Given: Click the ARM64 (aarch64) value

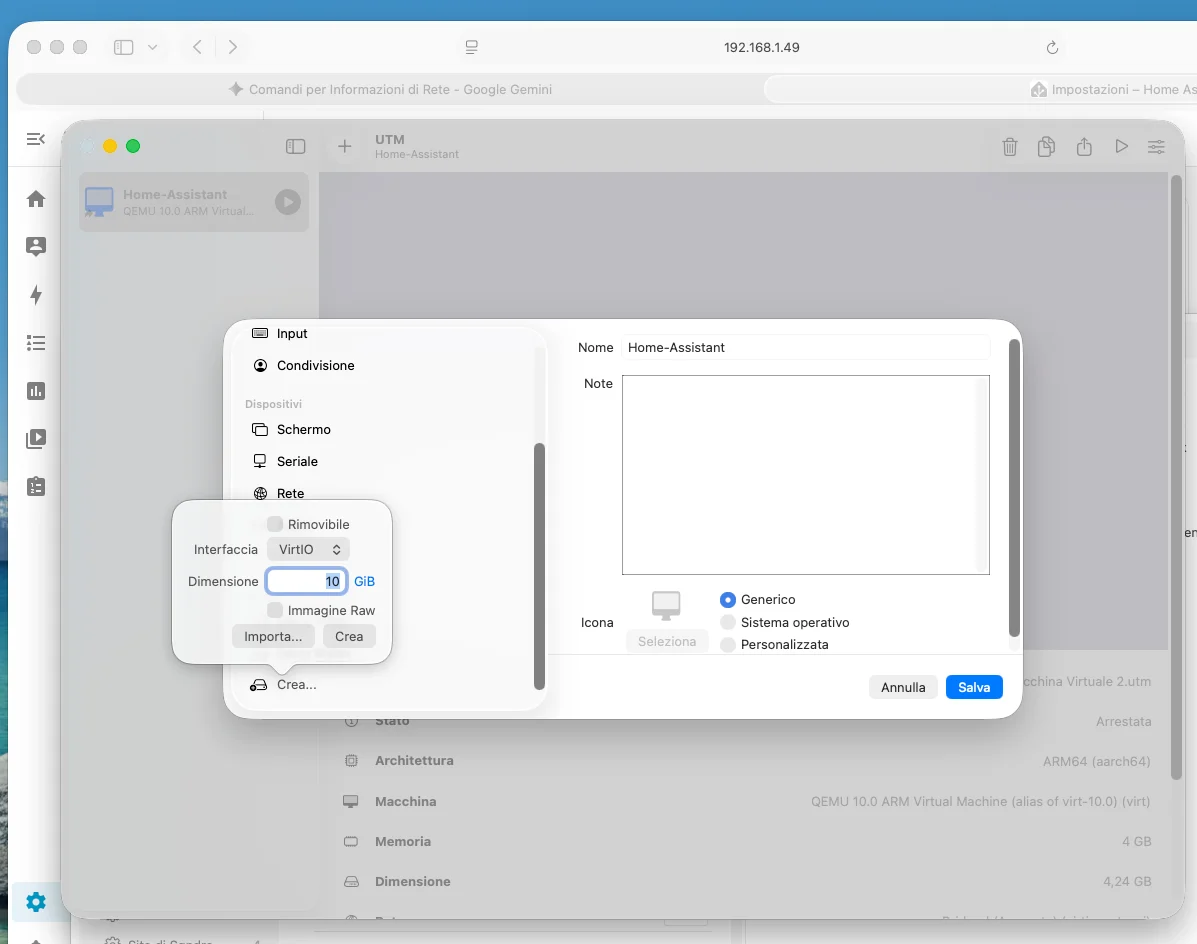Looking at the screenshot, I should point(1096,762).
